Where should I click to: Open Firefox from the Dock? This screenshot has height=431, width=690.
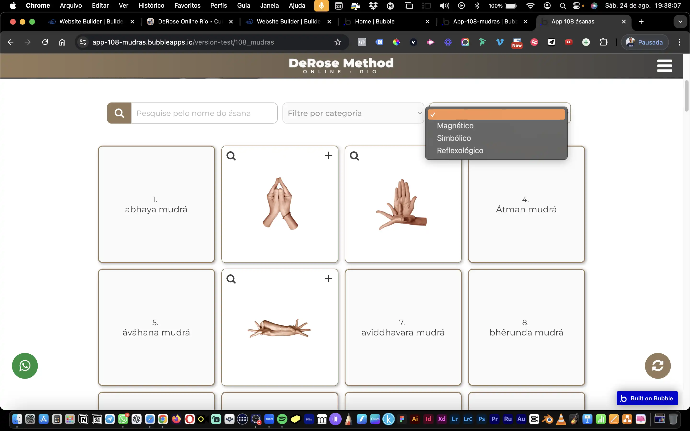(x=176, y=419)
